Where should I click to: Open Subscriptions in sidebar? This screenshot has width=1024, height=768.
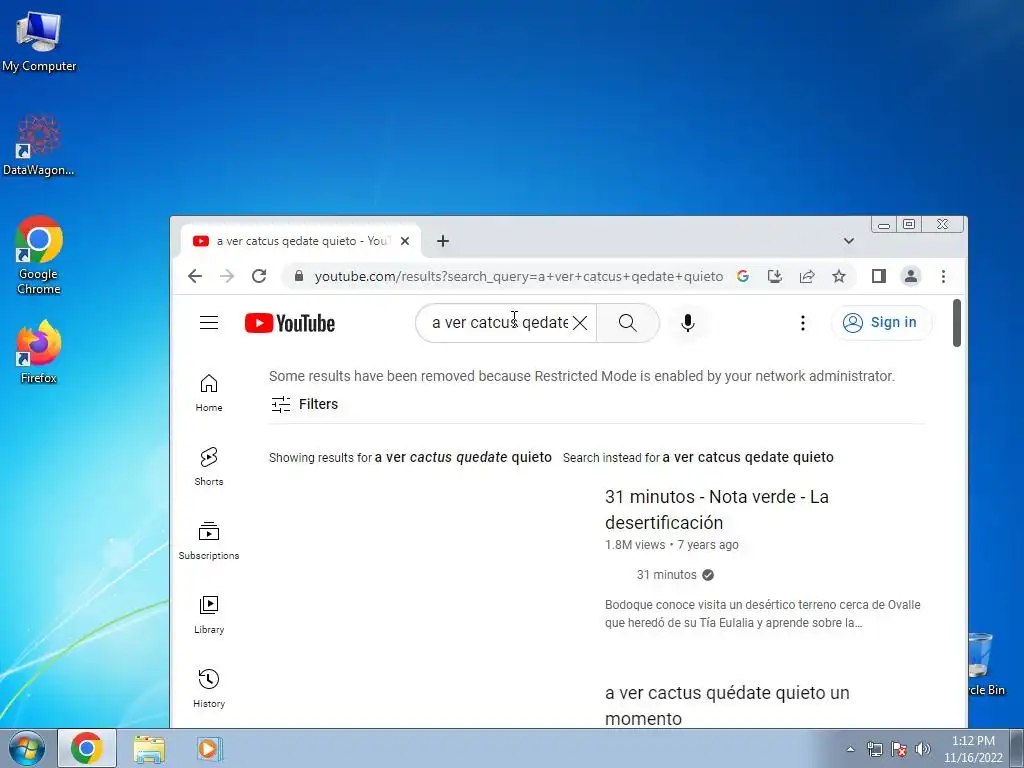pos(209,541)
